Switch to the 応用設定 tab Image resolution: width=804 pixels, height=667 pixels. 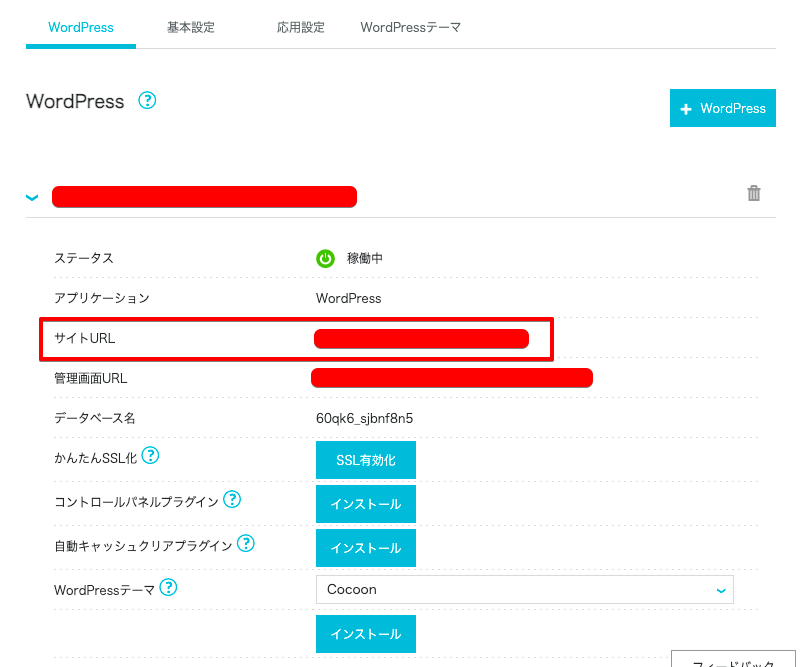pyautogui.click(x=300, y=27)
